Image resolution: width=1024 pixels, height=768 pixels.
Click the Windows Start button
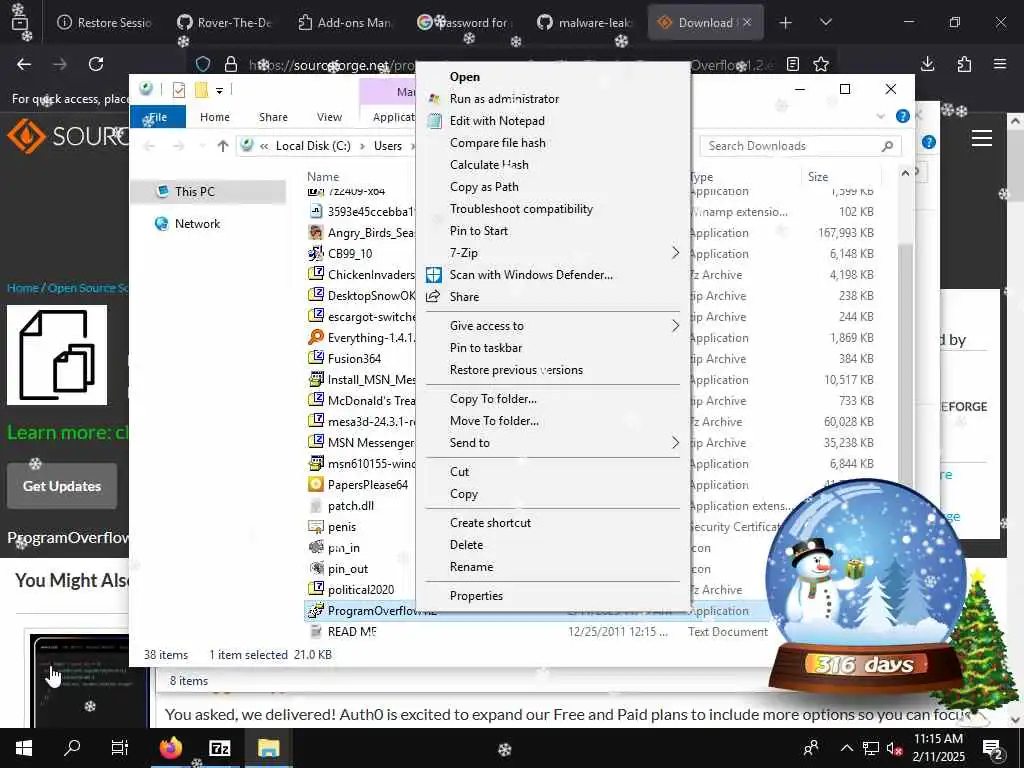(x=24, y=748)
